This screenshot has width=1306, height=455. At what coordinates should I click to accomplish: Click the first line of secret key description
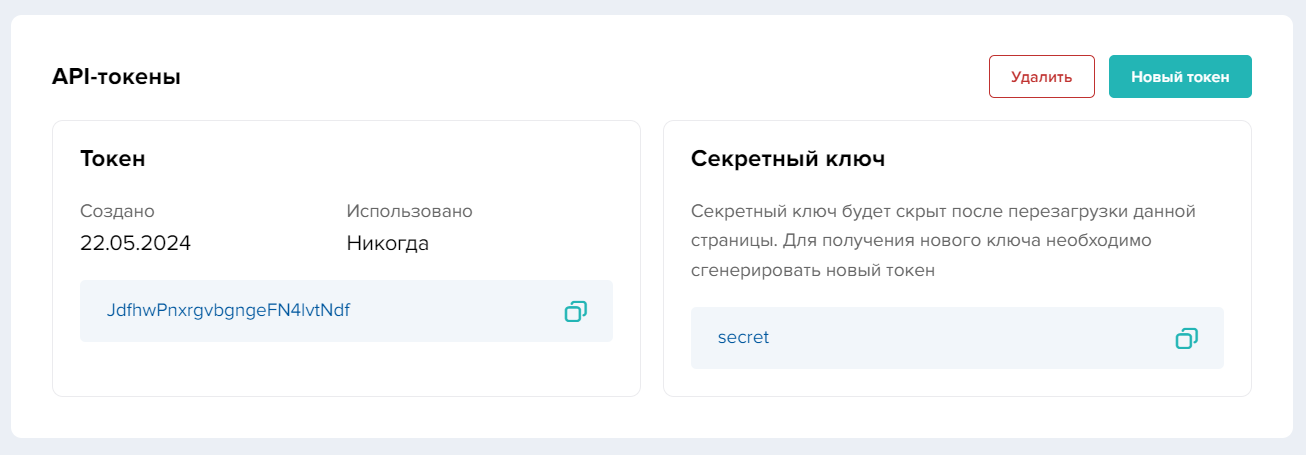(943, 212)
